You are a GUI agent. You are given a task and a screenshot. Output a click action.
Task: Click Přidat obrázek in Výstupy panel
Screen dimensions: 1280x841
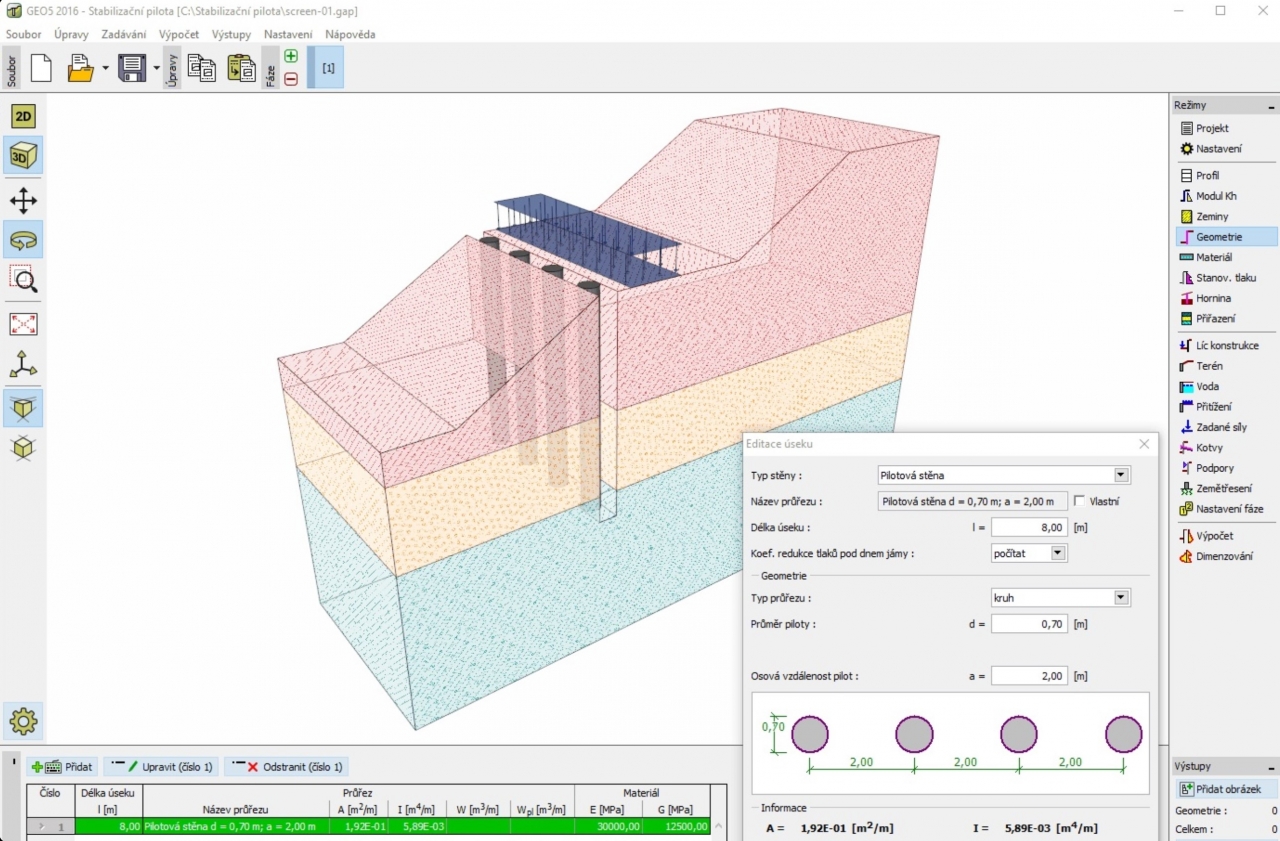click(1226, 789)
